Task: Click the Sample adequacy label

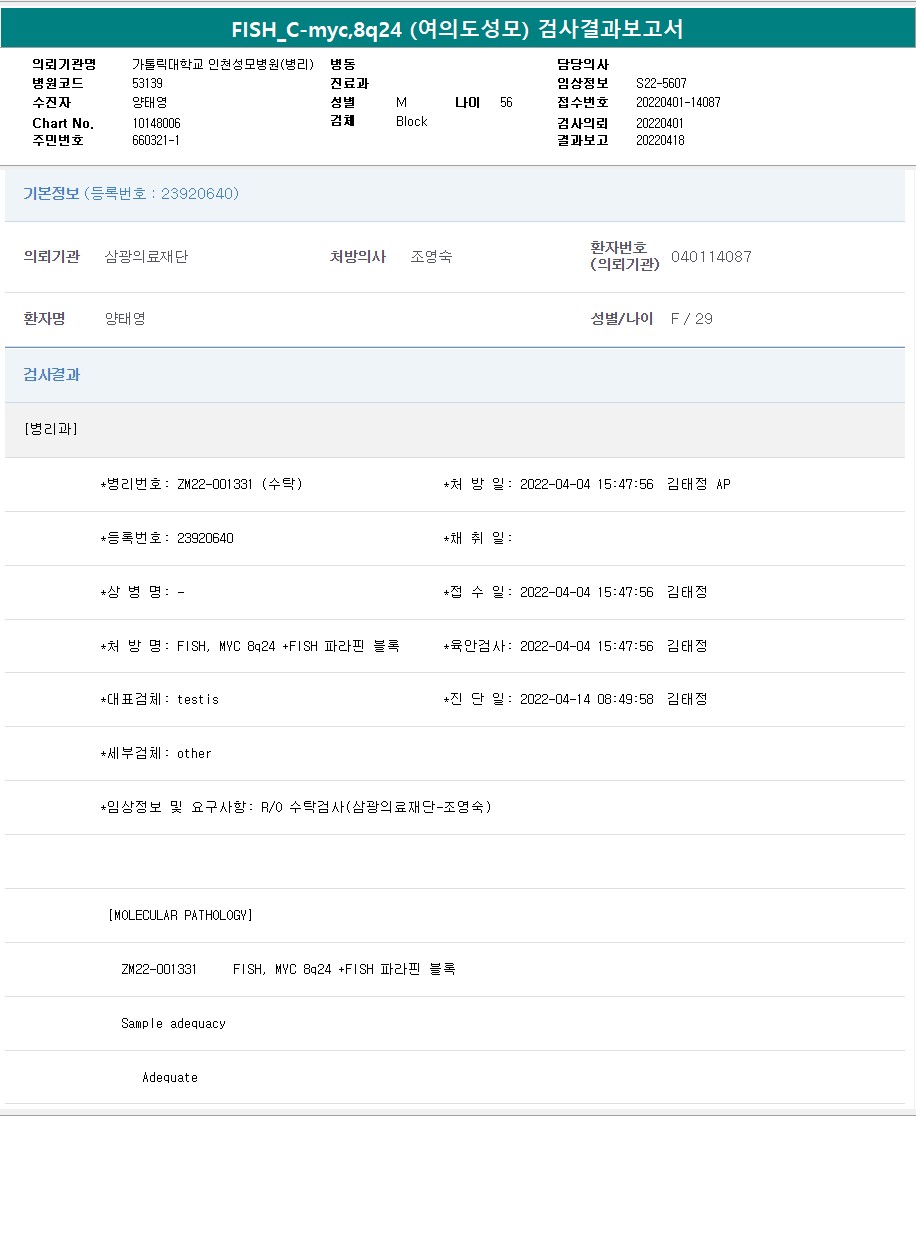Action: (x=173, y=1023)
